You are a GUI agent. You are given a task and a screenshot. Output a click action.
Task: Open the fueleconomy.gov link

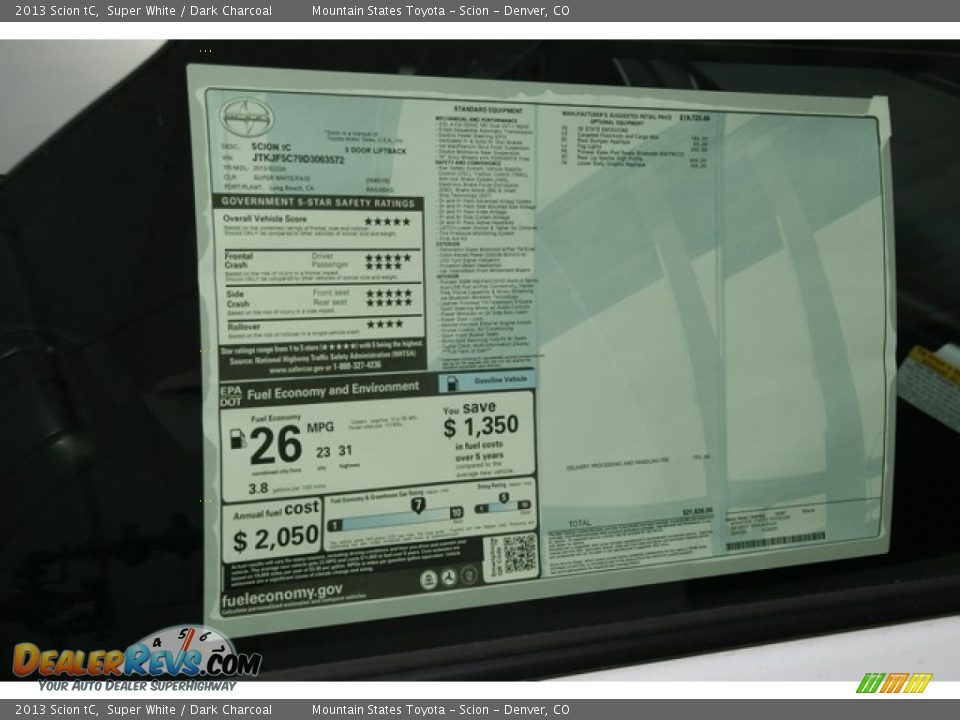[282, 595]
